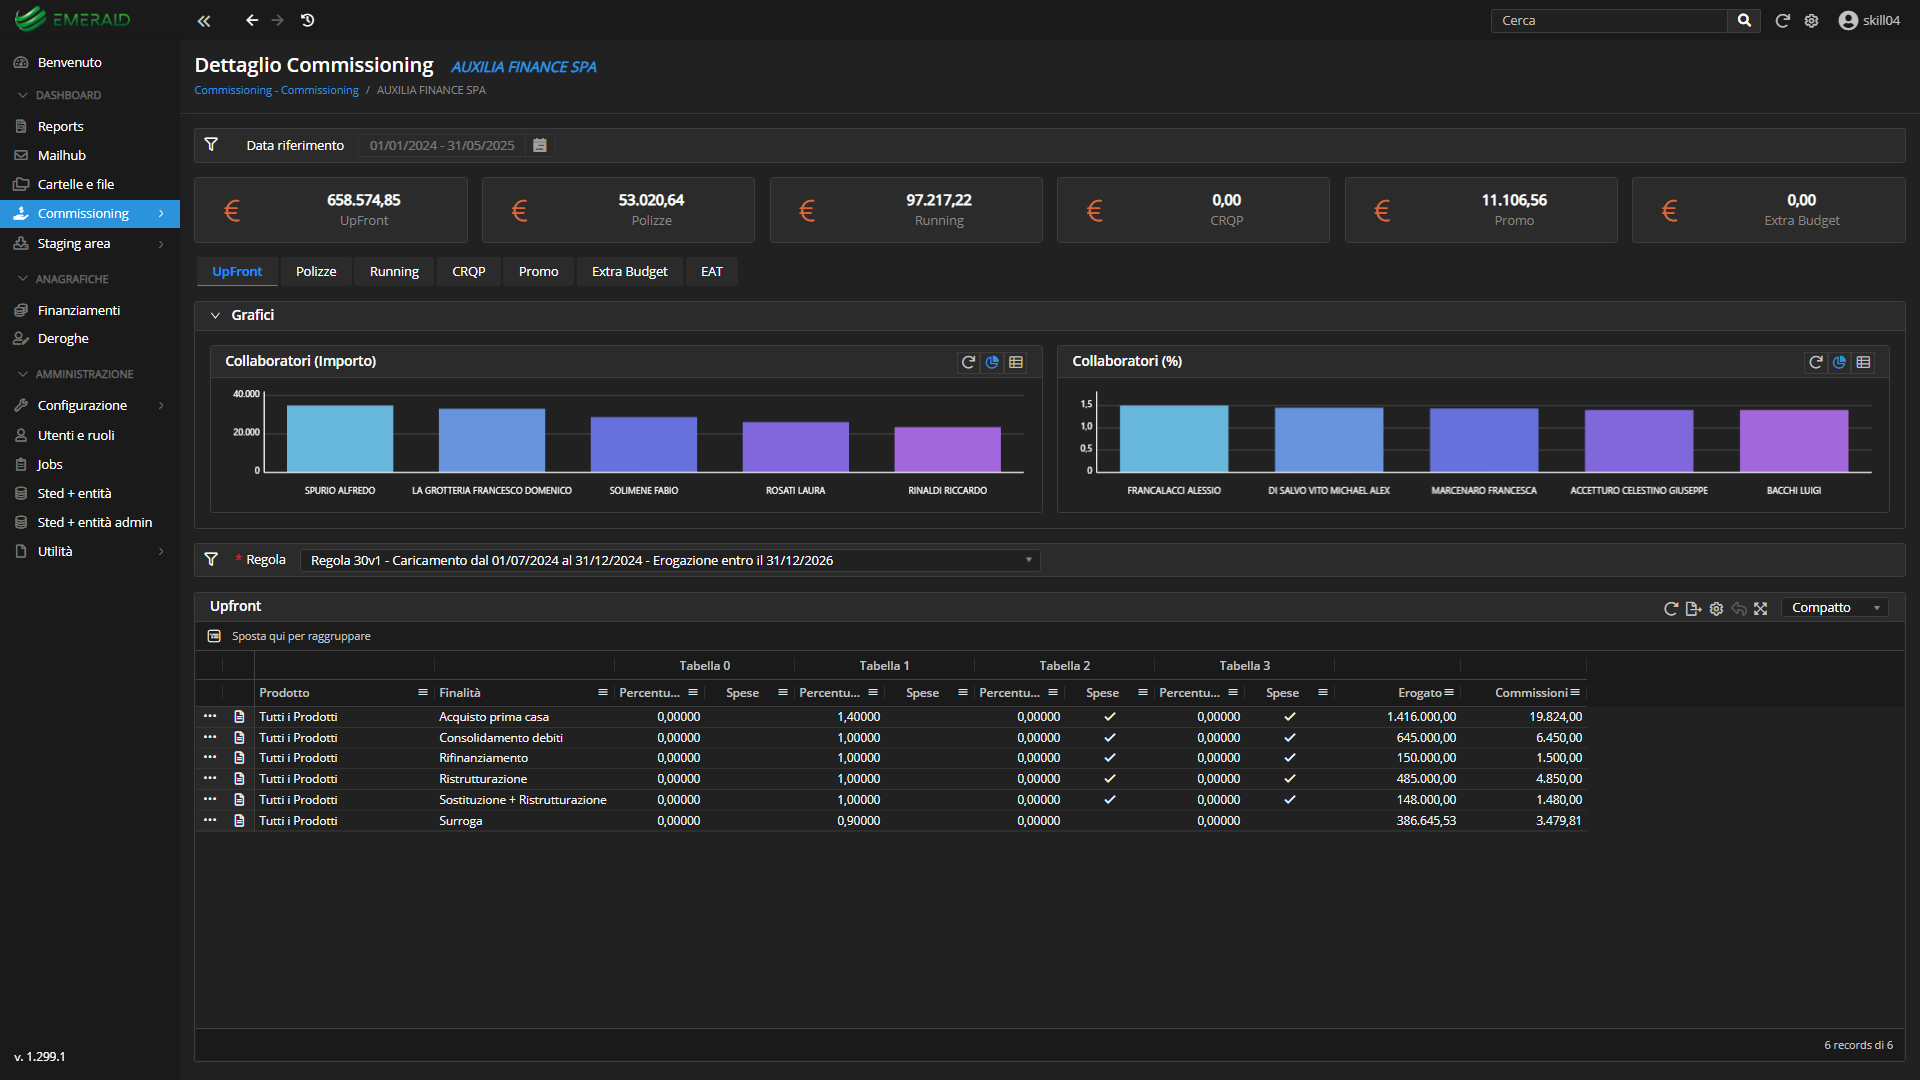Open Upfront grid settings gear
The width and height of the screenshot is (1920, 1080).
[x=1716, y=608]
